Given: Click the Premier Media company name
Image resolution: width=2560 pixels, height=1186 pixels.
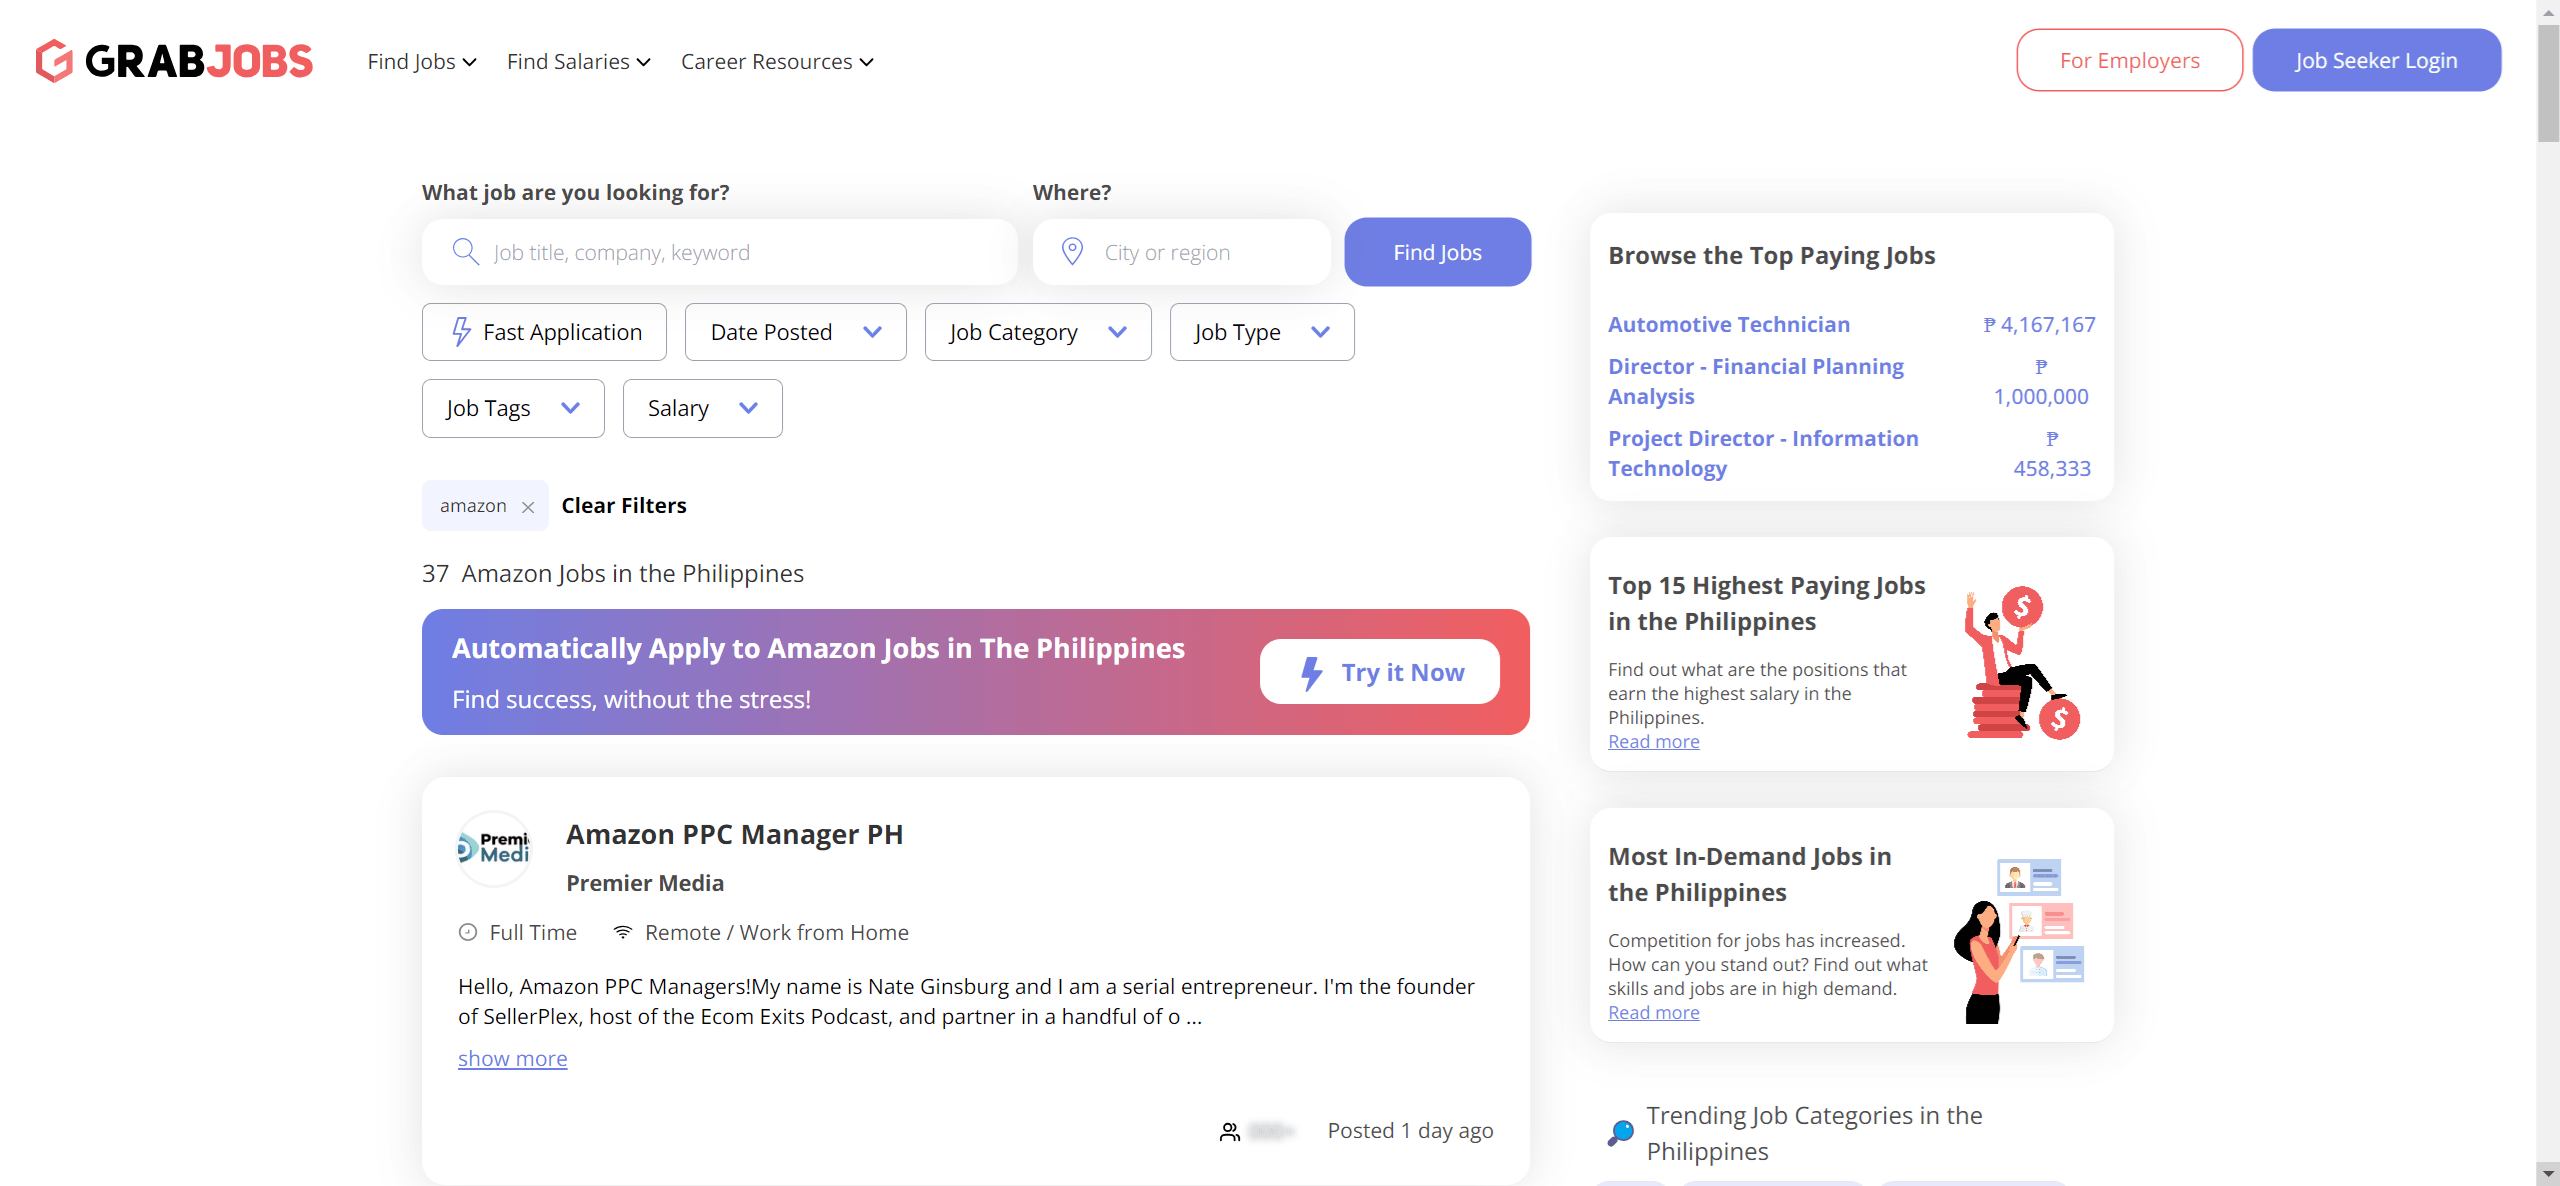Looking at the screenshot, I should (645, 883).
